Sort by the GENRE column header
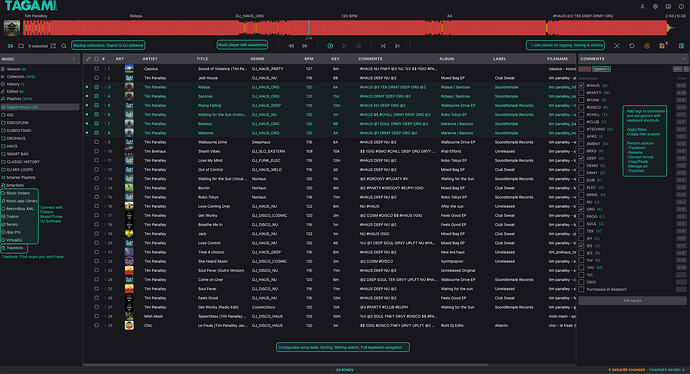Viewport: 690px width, 374px height. pyautogui.click(x=257, y=59)
